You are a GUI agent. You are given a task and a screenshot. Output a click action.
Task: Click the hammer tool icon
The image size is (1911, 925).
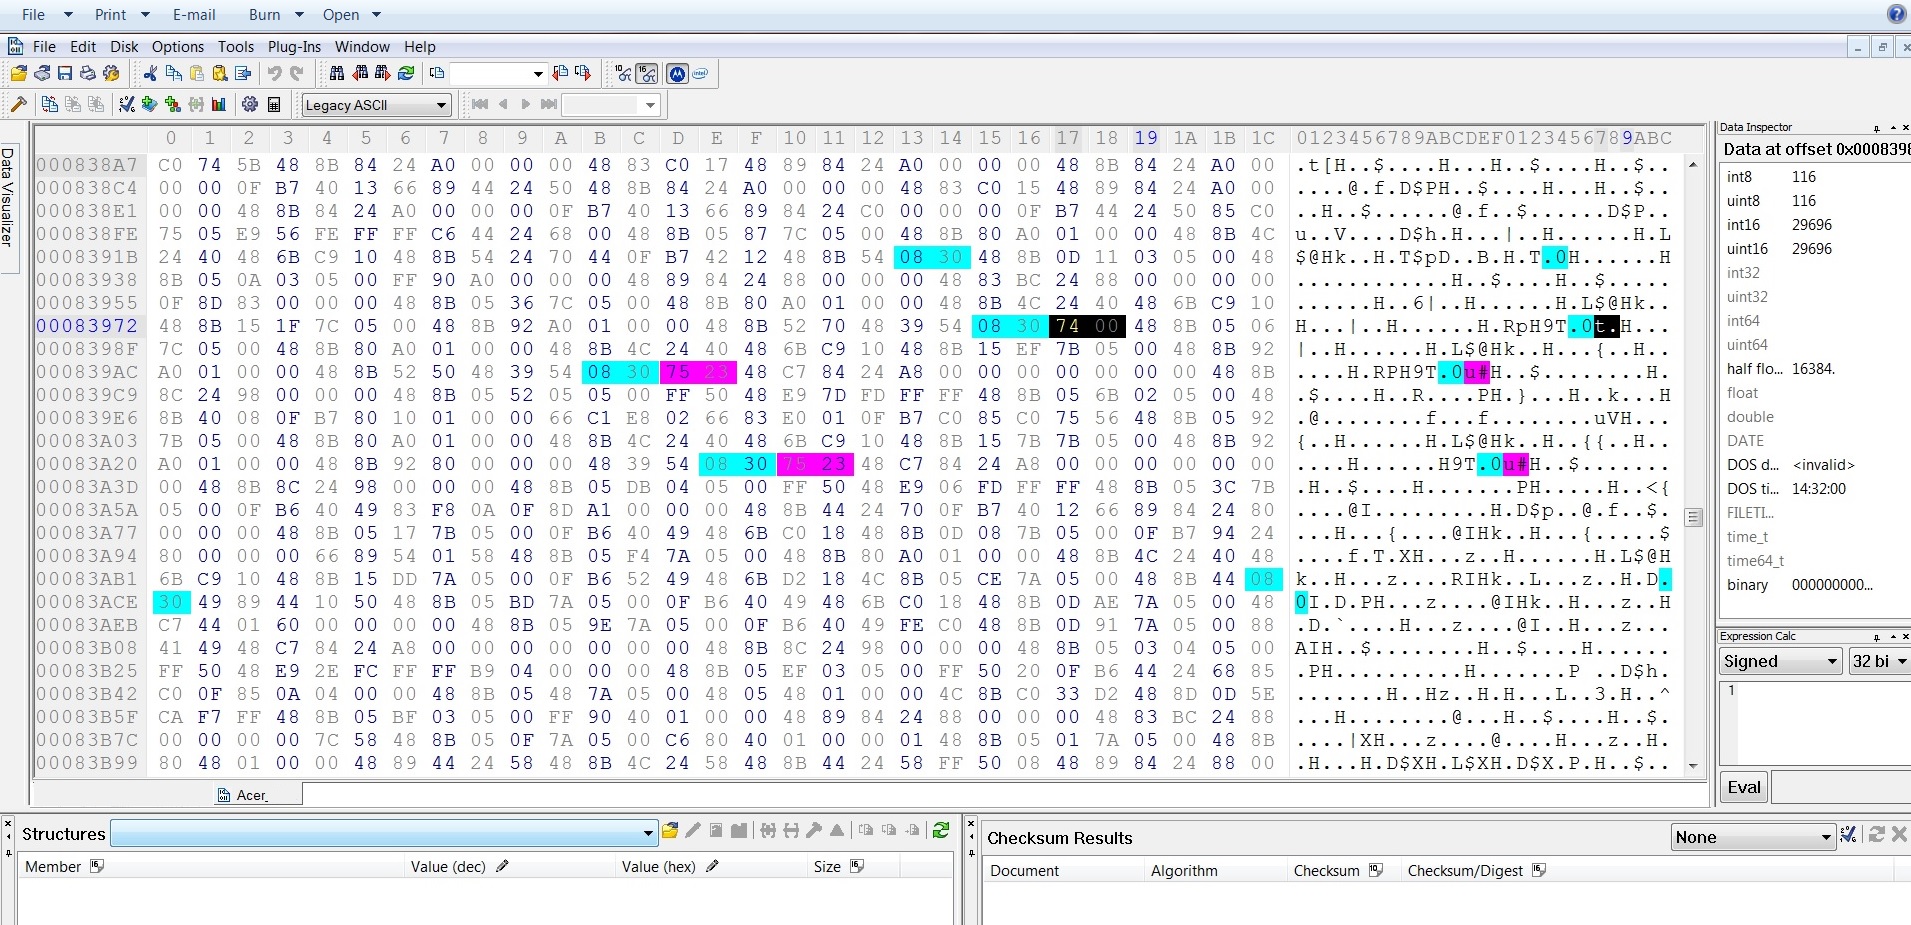18,104
